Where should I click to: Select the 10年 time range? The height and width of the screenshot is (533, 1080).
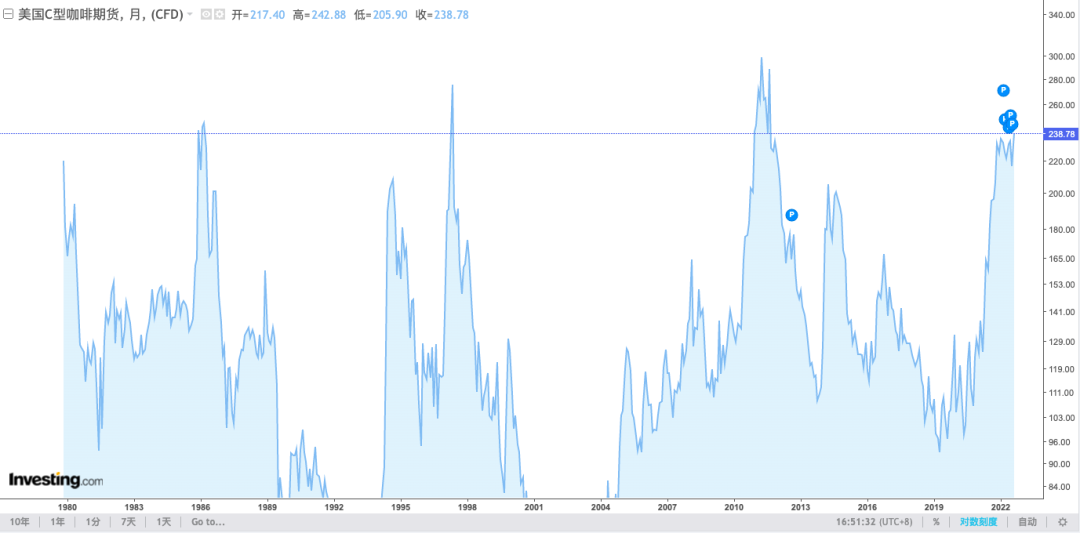[19, 521]
